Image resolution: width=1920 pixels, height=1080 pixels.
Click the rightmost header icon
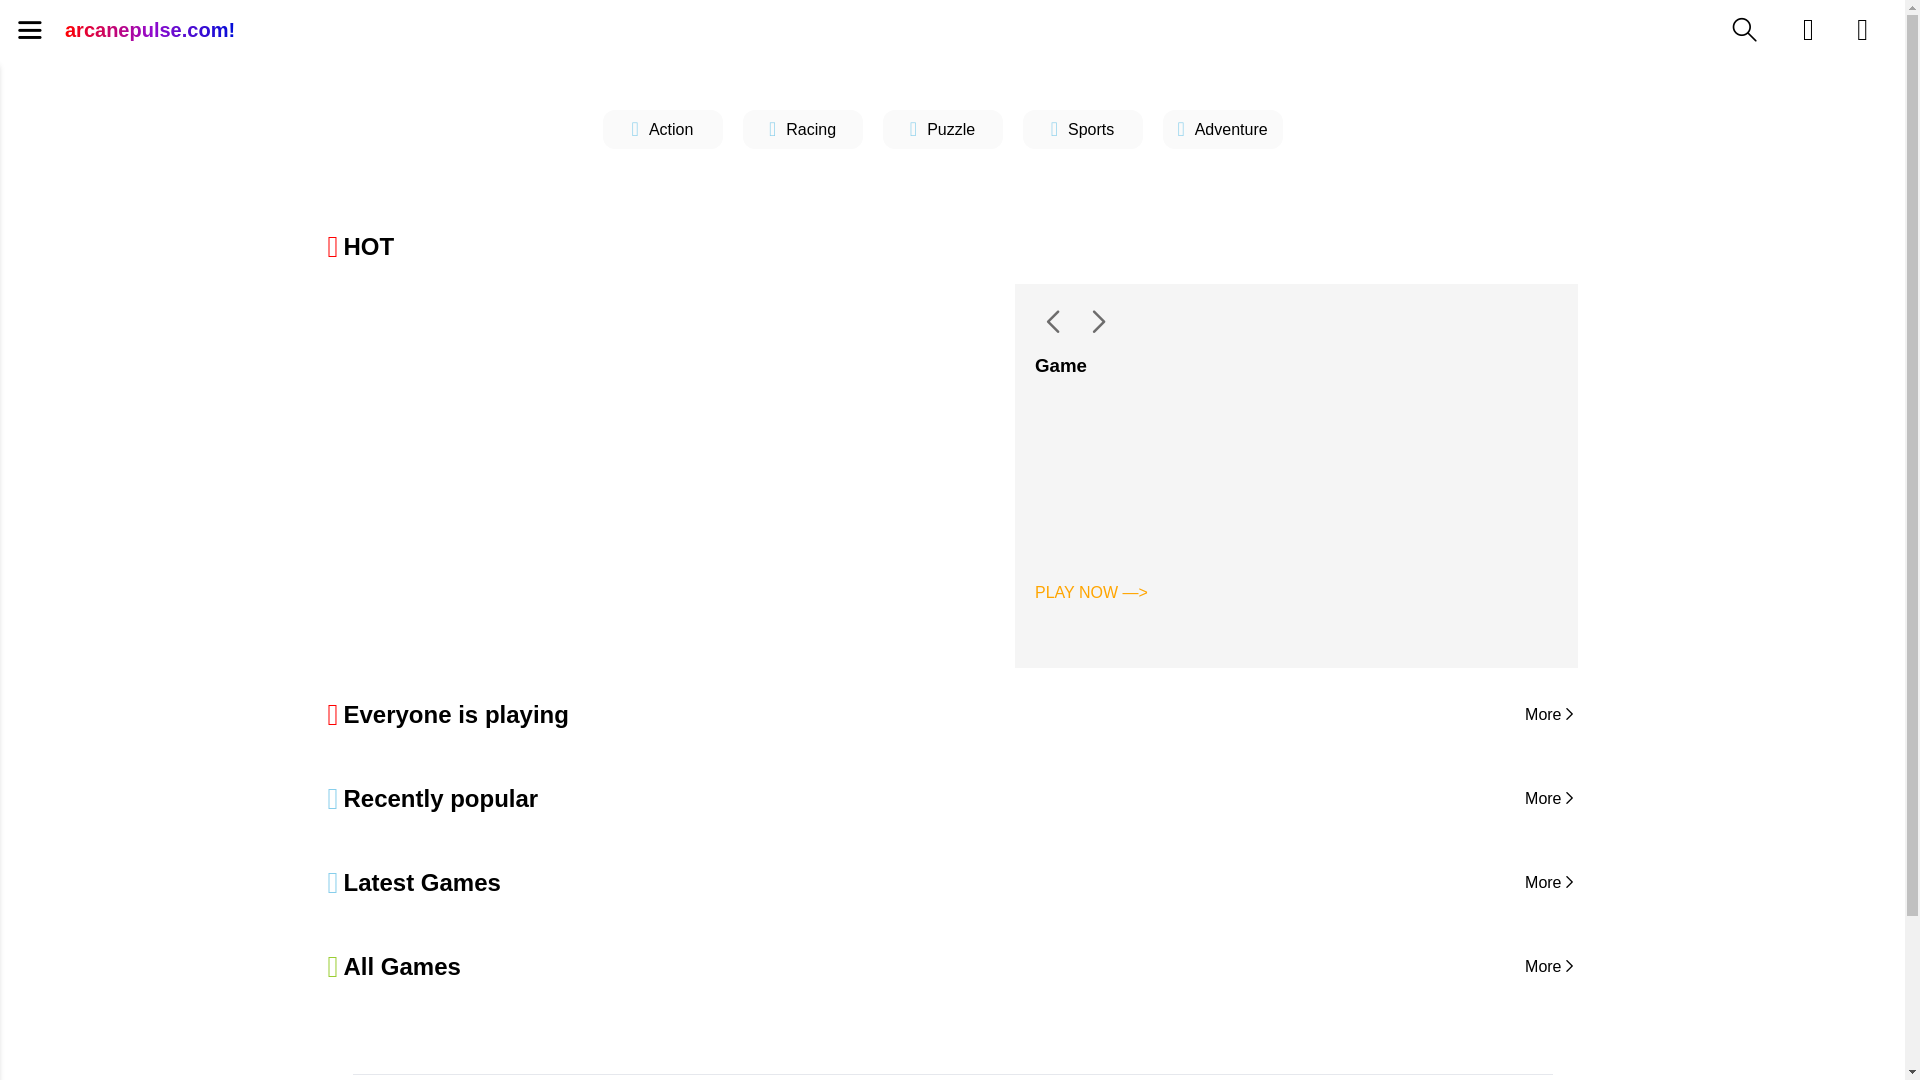pos(1862,30)
